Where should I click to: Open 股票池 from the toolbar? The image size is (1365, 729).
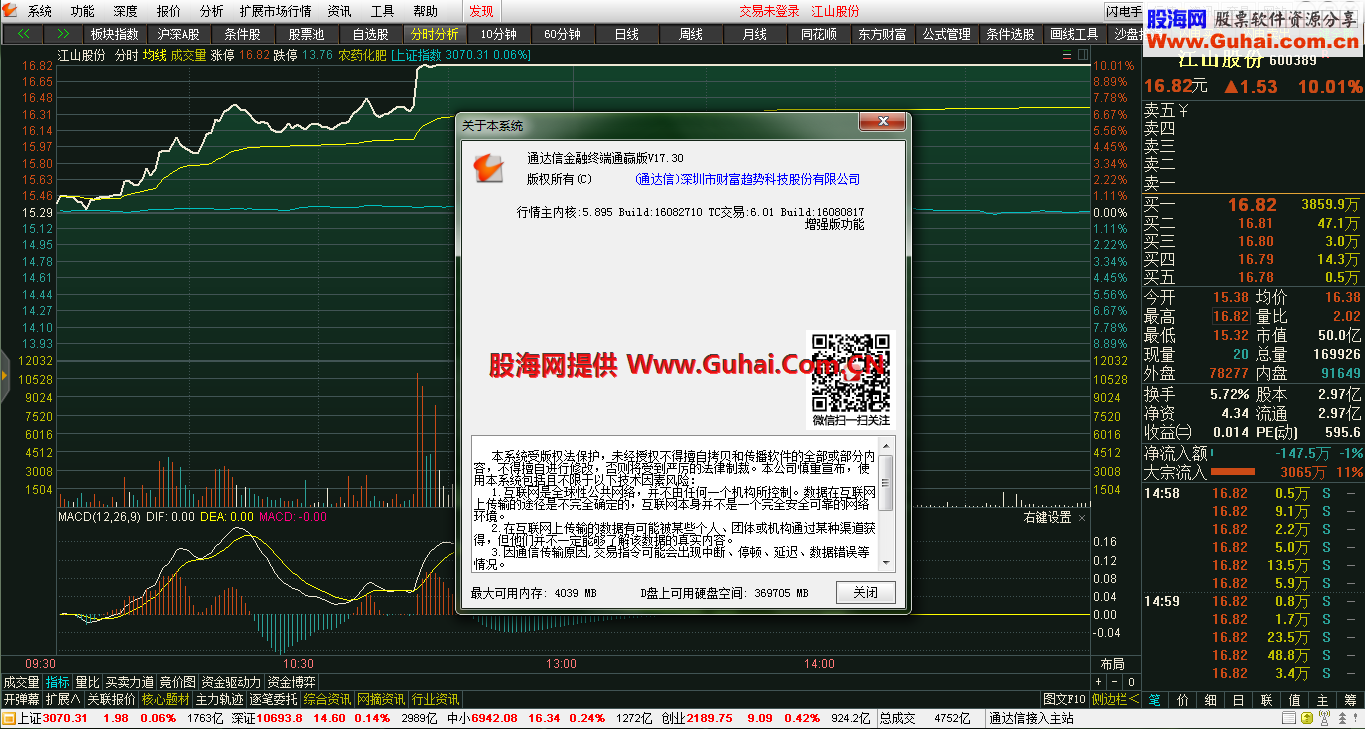pos(306,34)
